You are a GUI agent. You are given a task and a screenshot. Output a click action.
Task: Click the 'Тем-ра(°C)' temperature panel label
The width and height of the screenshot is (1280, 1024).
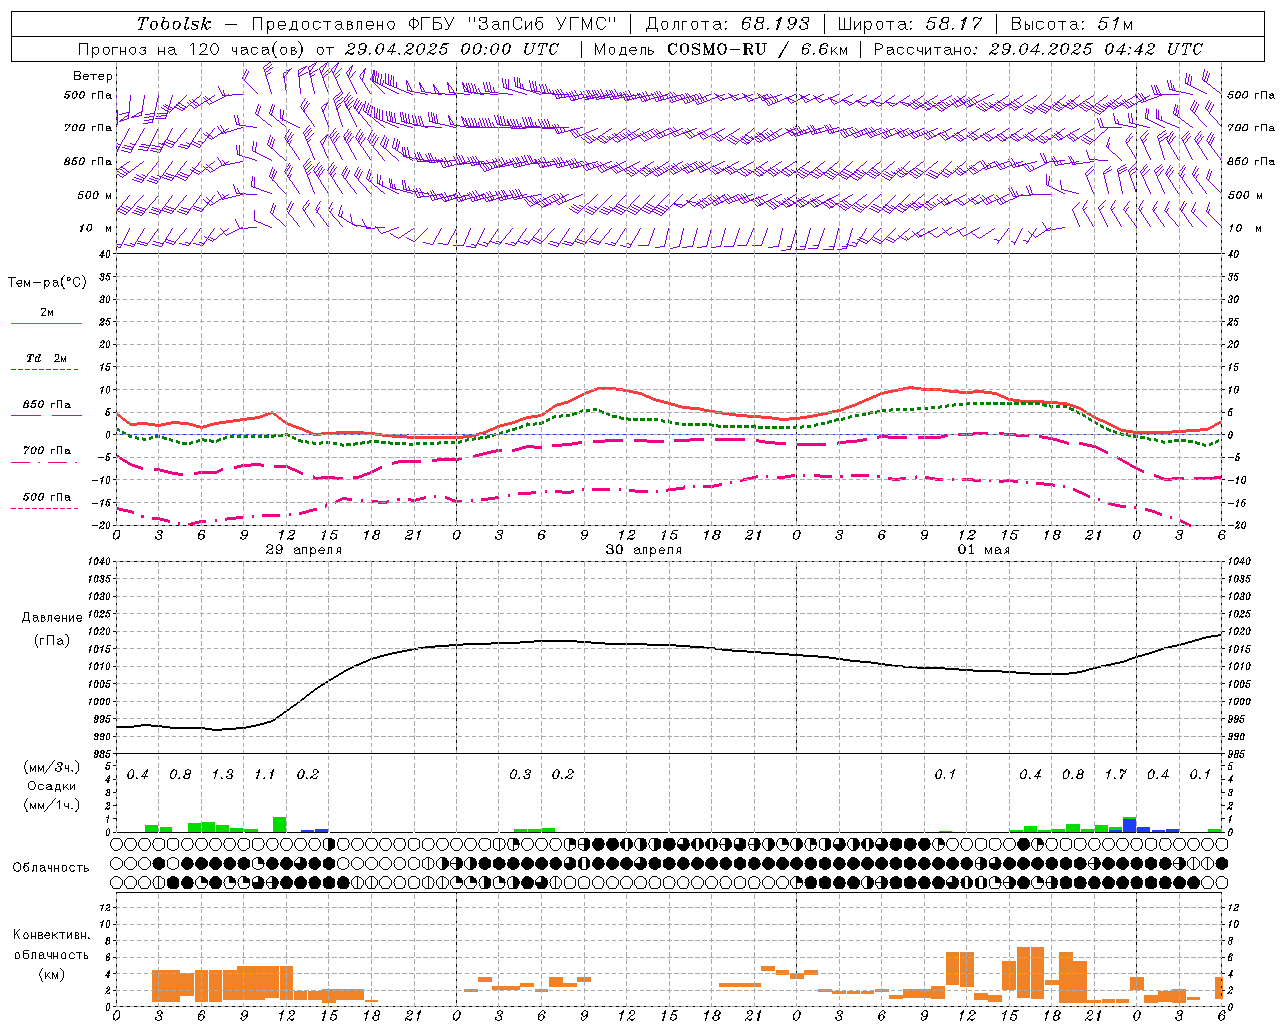pos(47,283)
